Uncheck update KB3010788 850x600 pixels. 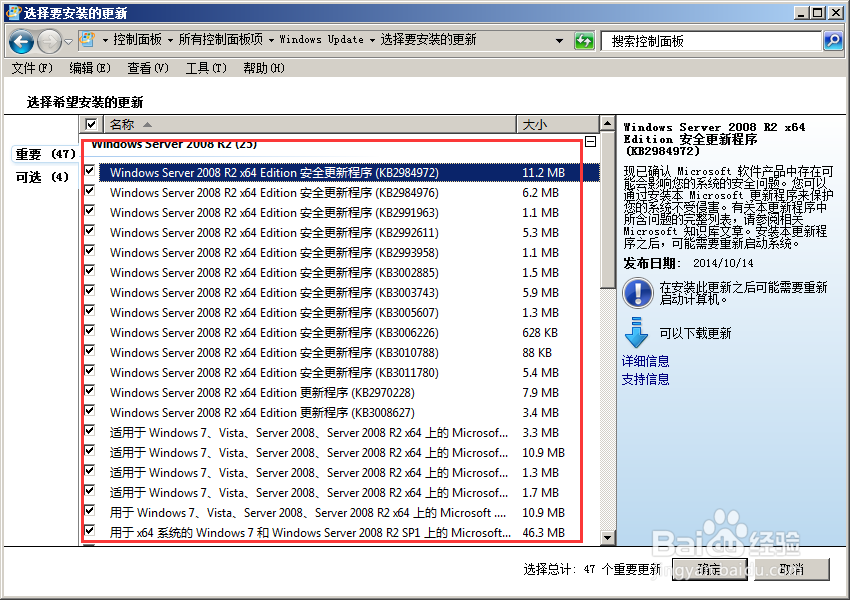click(x=90, y=351)
